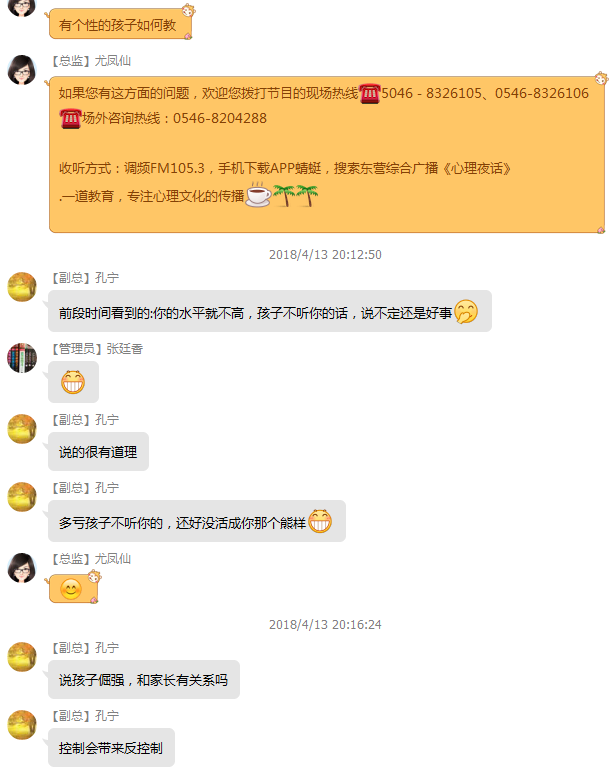Click the palm tree emojis after 传播
The image size is (610, 774).
tap(295, 195)
